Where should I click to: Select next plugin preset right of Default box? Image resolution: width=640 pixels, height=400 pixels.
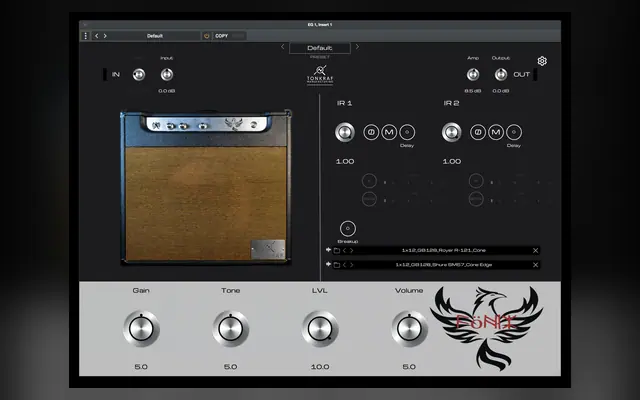(357, 47)
